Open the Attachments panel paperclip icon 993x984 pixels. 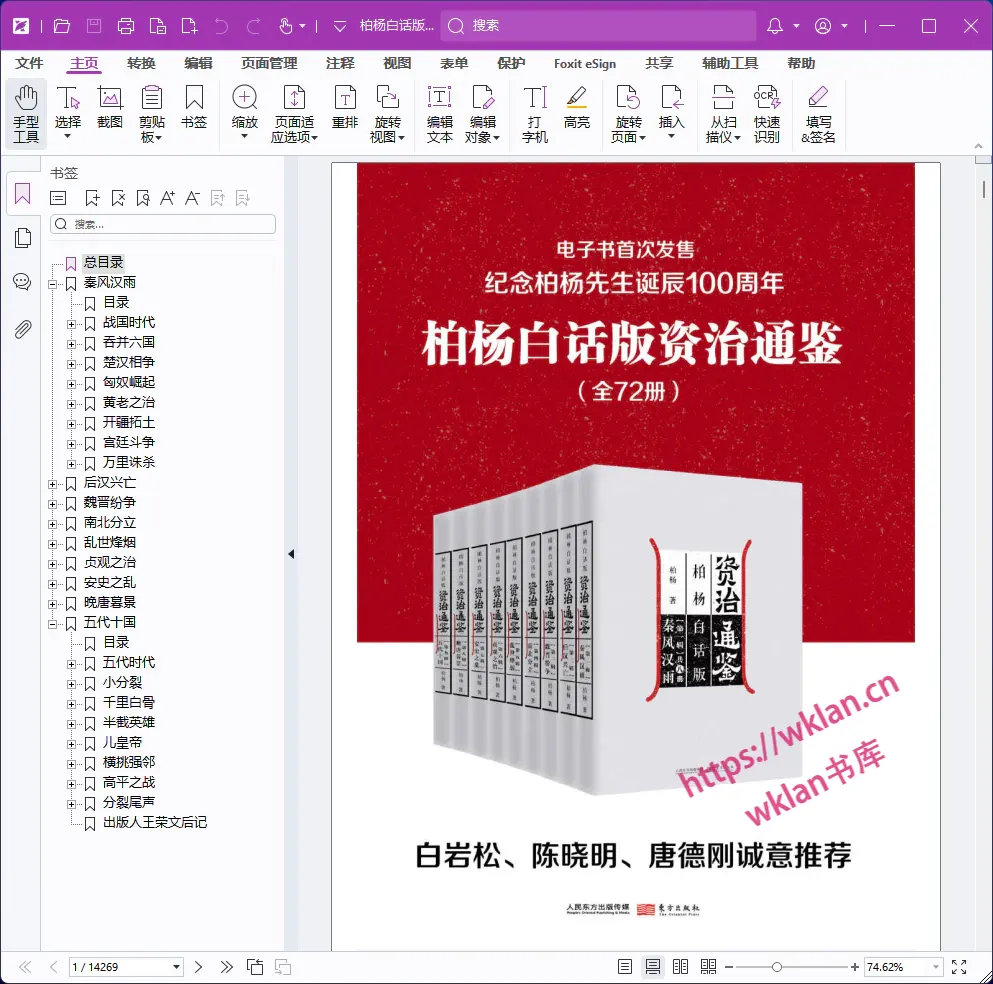point(22,329)
